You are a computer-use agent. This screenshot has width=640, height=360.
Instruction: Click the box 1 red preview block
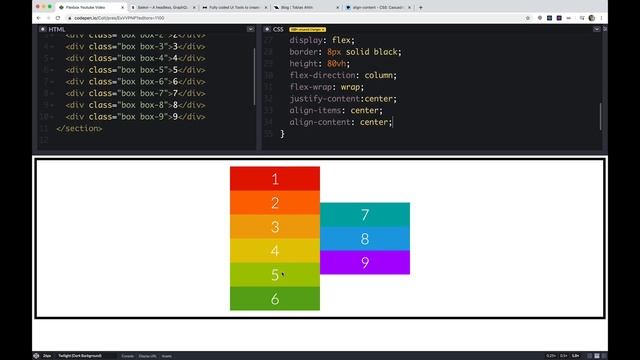pos(275,179)
